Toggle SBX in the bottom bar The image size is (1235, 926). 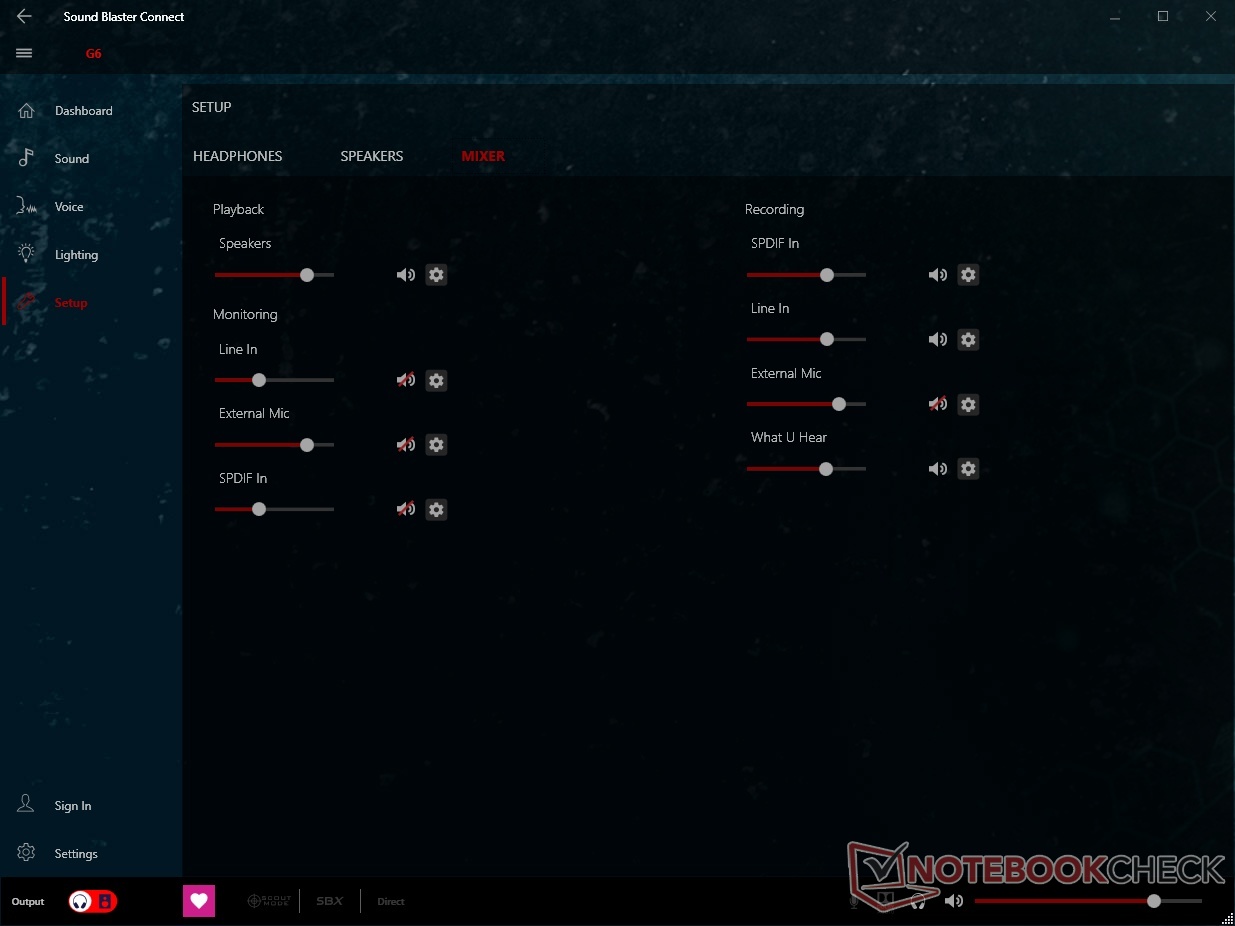coord(329,902)
